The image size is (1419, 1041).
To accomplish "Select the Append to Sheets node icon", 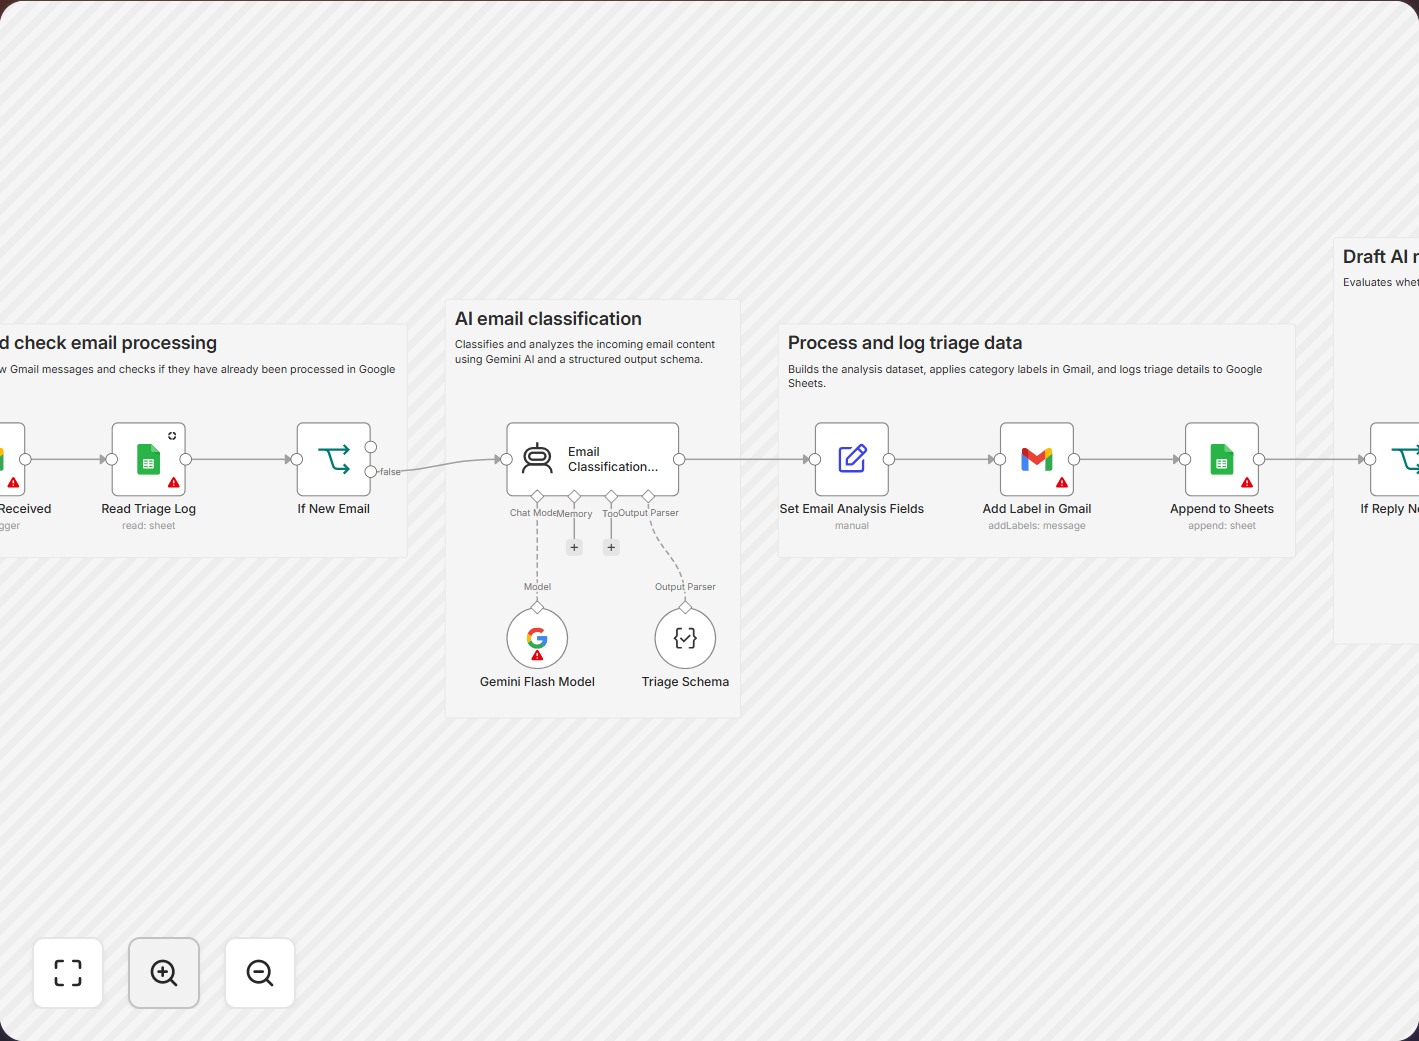I will pyautogui.click(x=1222, y=459).
